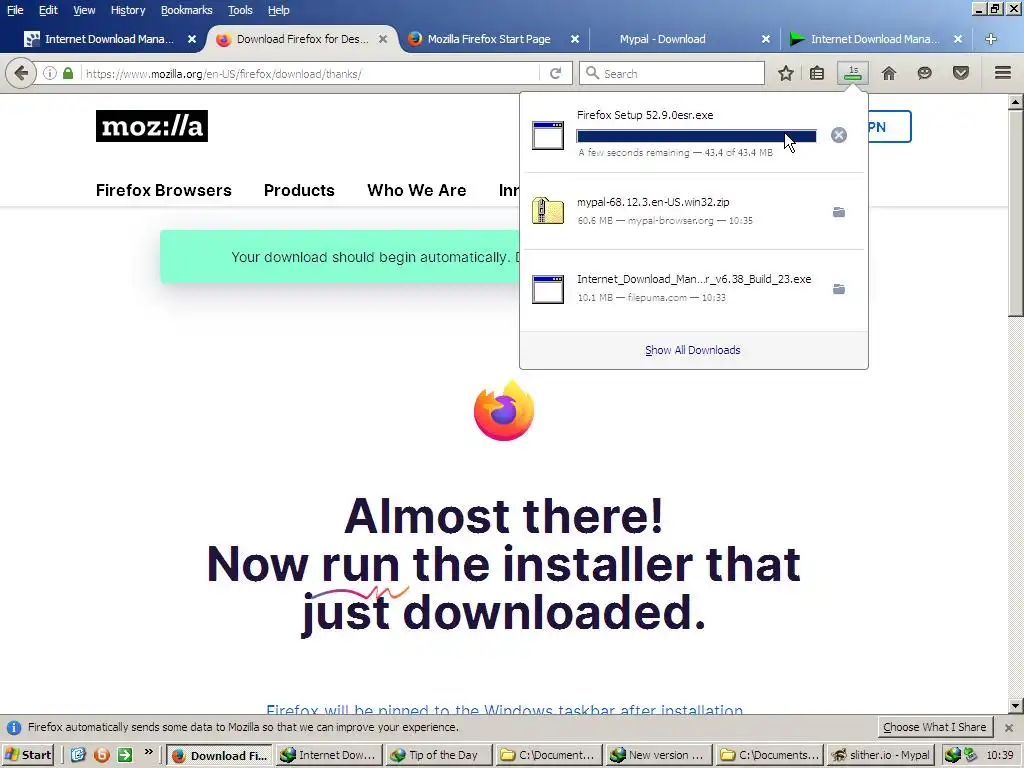Toggle the downloads panel toolbar button

(853, 73)
